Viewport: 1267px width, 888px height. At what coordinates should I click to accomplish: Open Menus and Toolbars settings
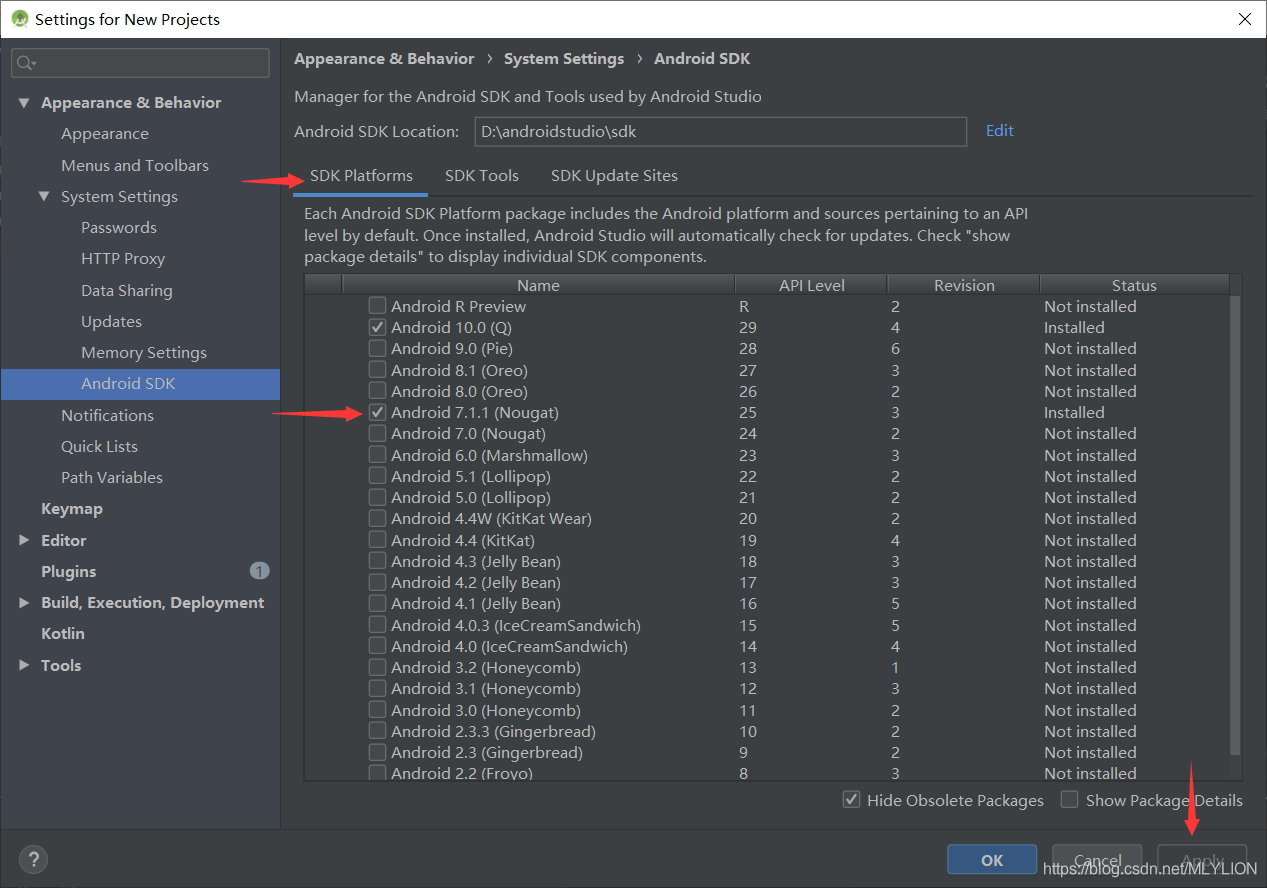(x=135, y=165)
